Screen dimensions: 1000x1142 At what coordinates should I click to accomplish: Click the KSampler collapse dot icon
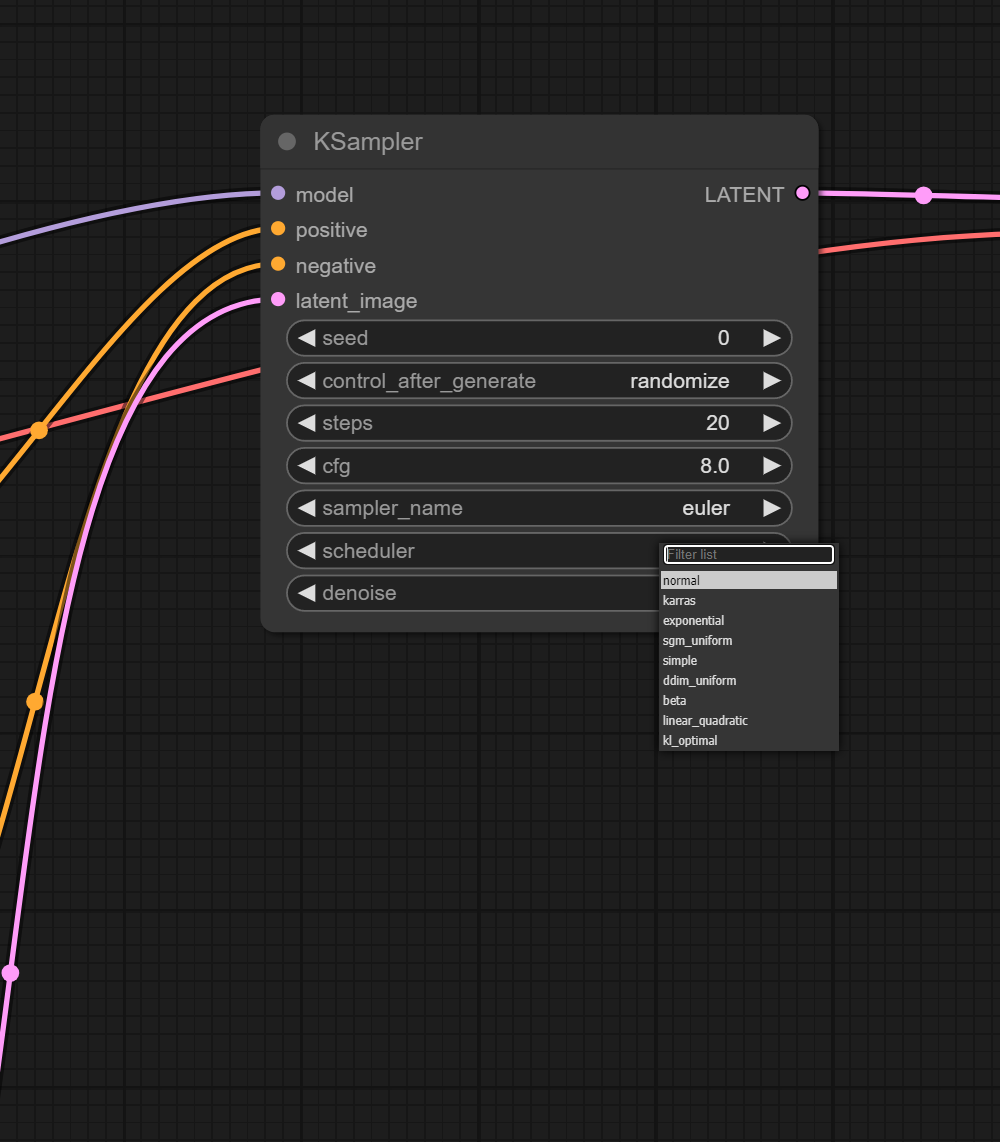287,142
